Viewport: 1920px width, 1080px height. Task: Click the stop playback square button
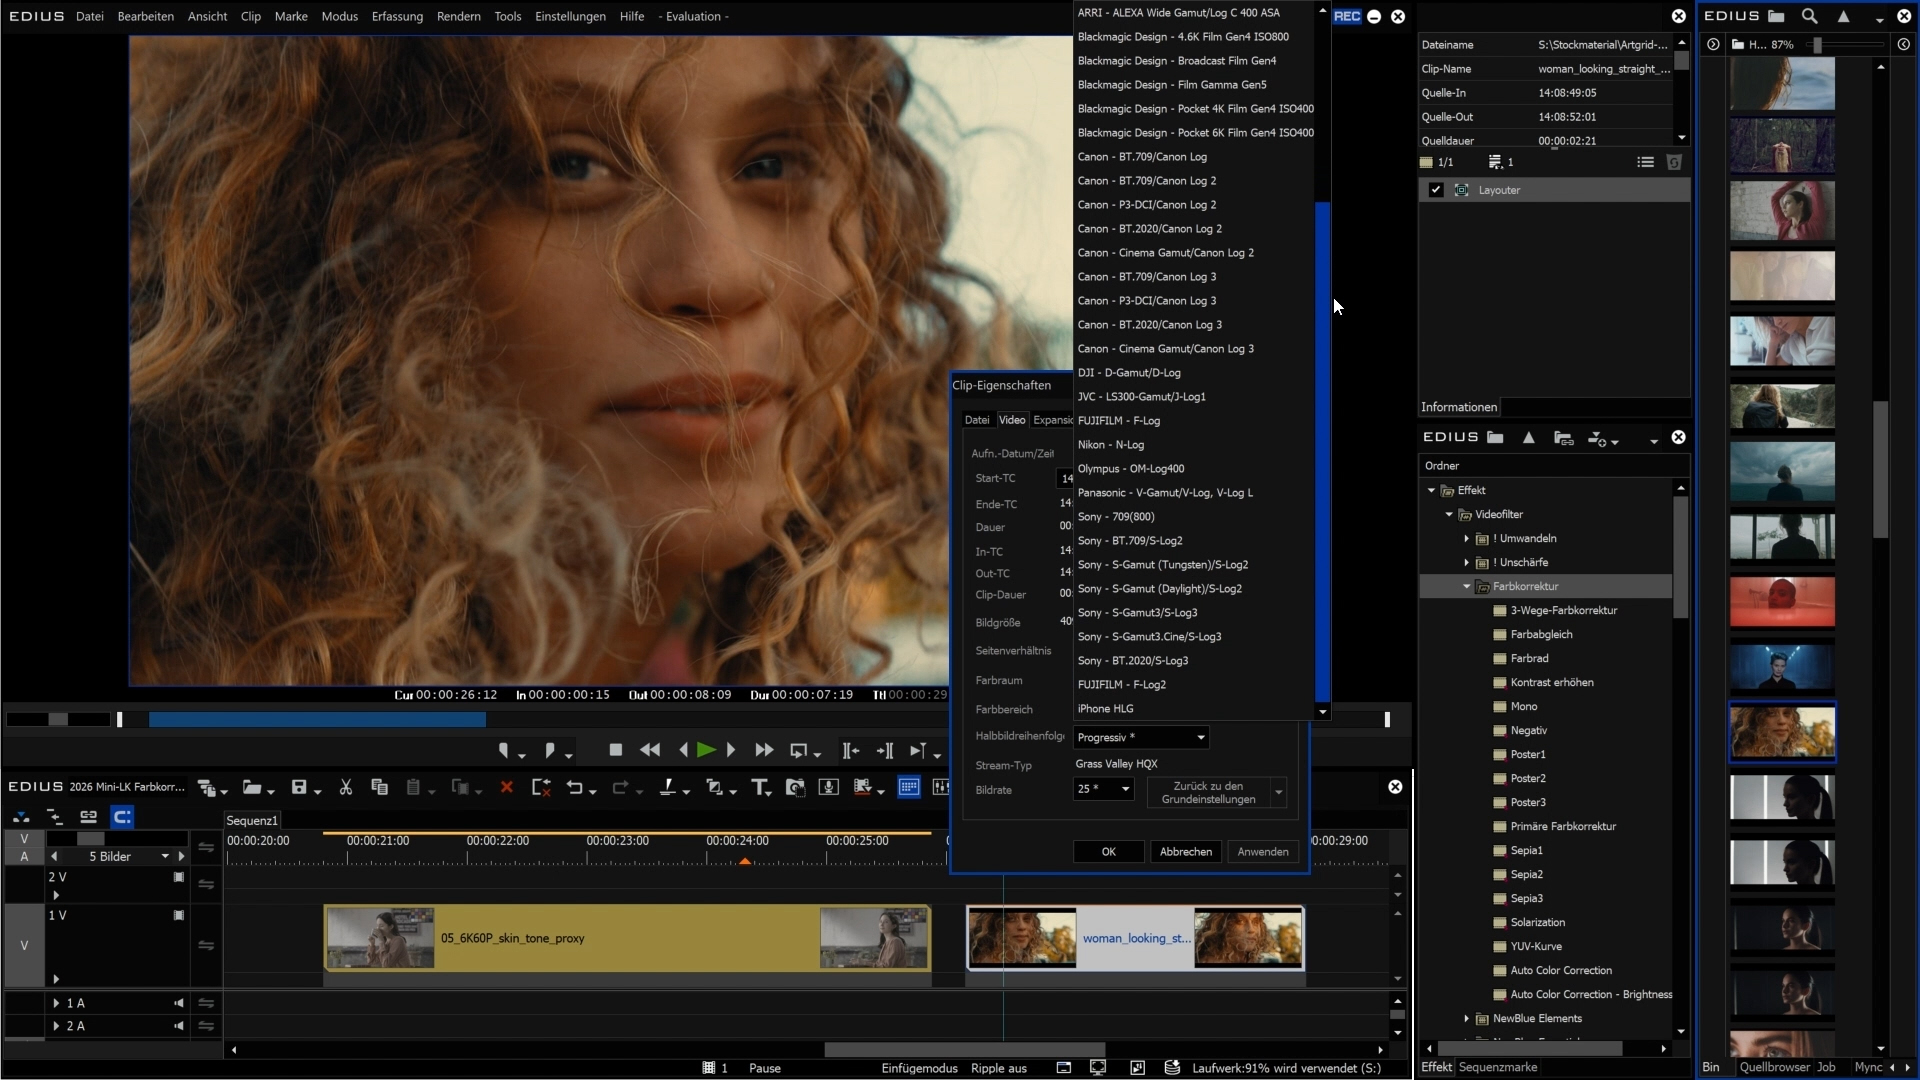point(616,750)
